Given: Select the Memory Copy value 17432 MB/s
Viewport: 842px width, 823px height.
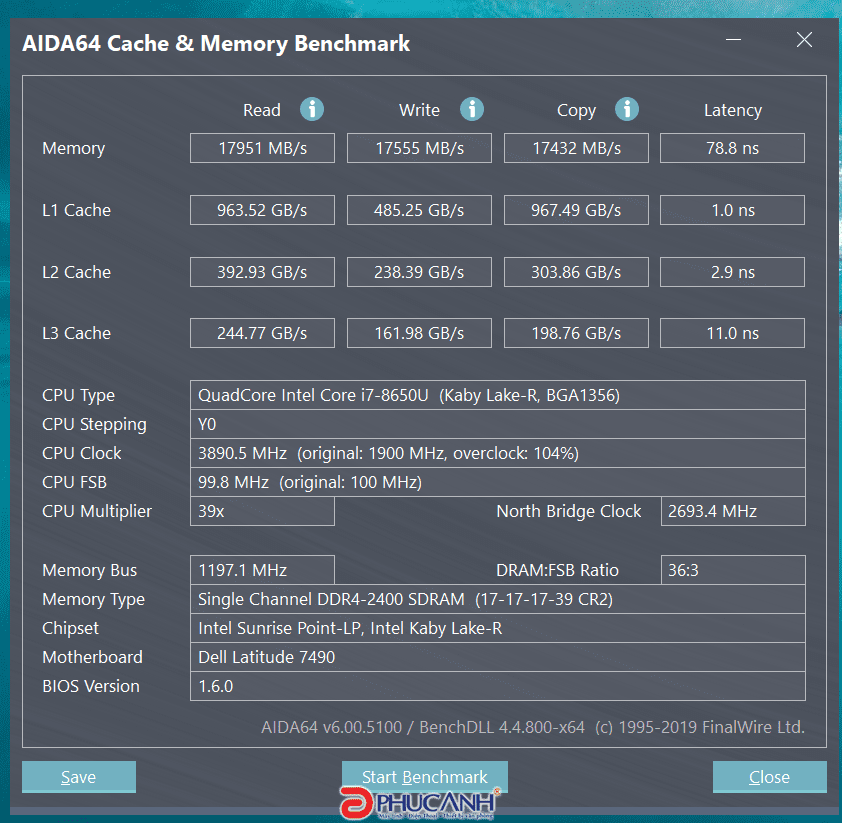Looking at the screenshot, I should (576, 148).
